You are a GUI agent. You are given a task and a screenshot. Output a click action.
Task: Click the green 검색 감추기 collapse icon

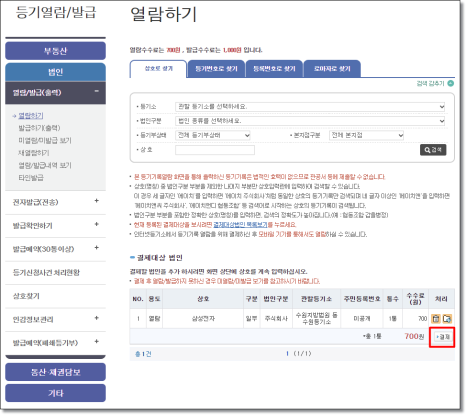(x=450, y=83)
